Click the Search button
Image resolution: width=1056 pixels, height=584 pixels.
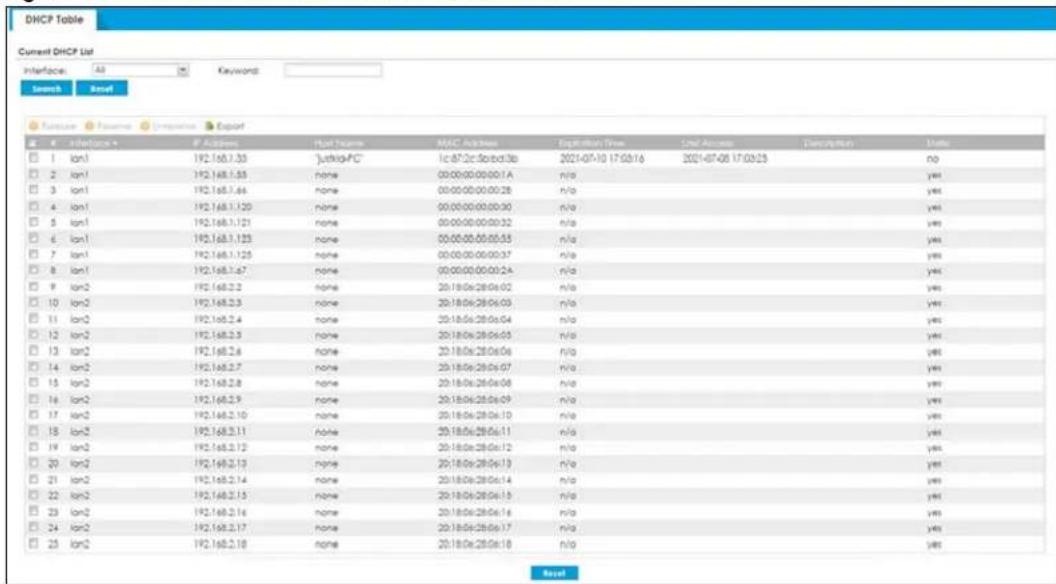[46, 88]
